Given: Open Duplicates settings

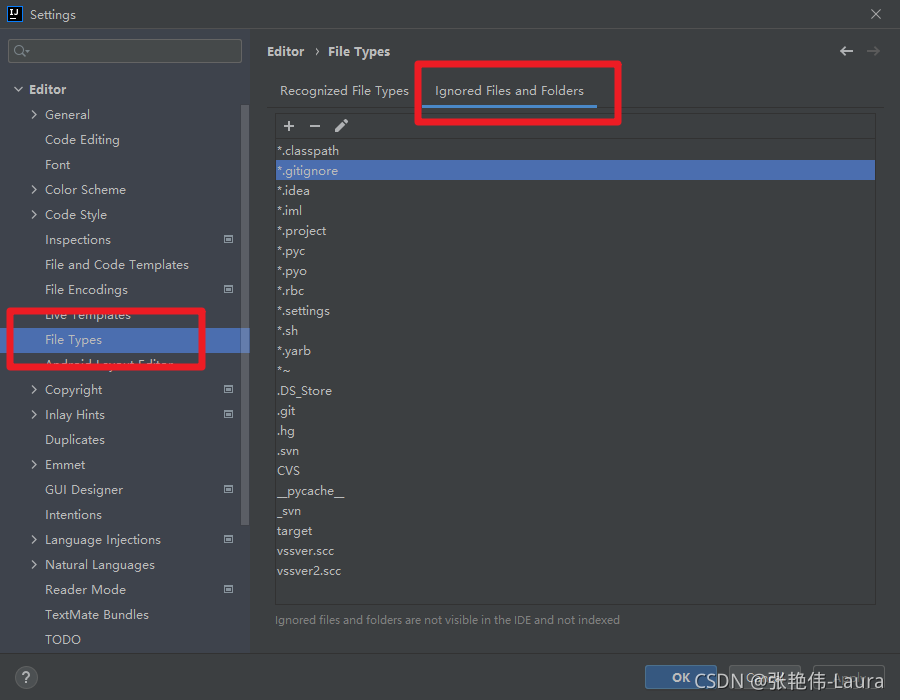Looking at the screenshot, I should coord(75,440).
